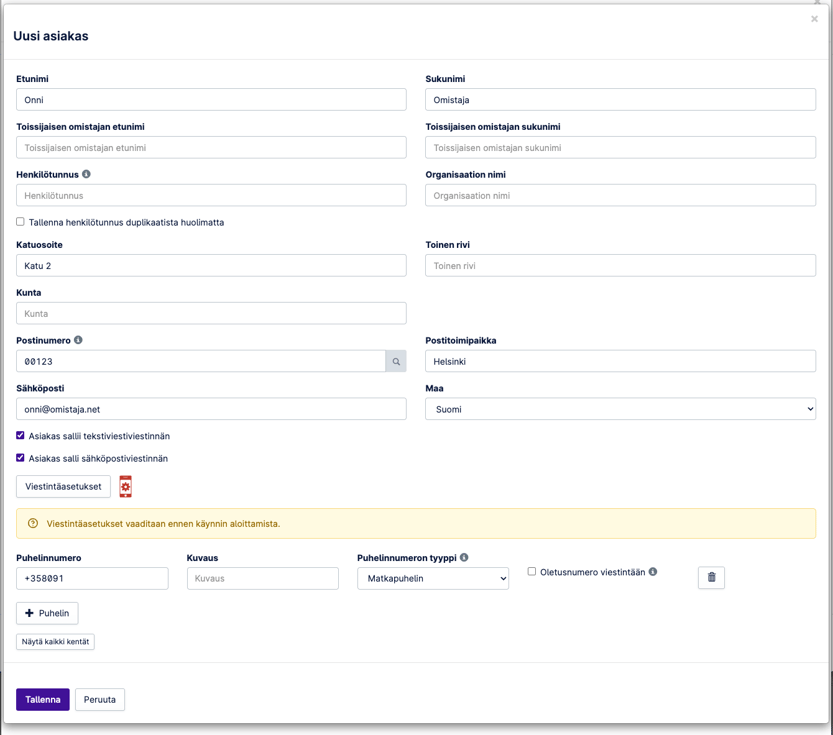Click info icon next to Puhelinnumeron tyyppi
The width and height of the screenshot is (833, 735).
pos(466,556)
